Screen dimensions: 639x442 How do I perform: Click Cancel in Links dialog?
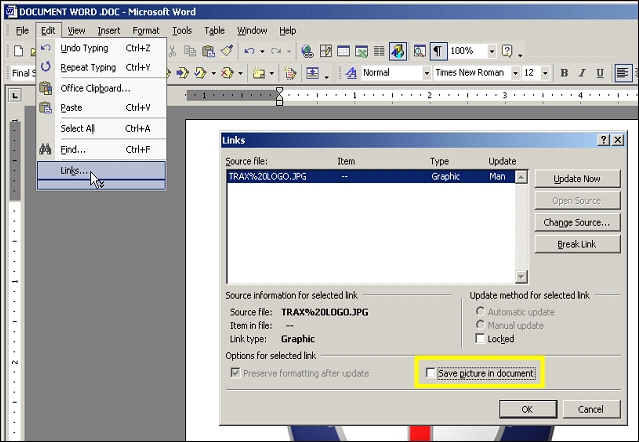591,409
